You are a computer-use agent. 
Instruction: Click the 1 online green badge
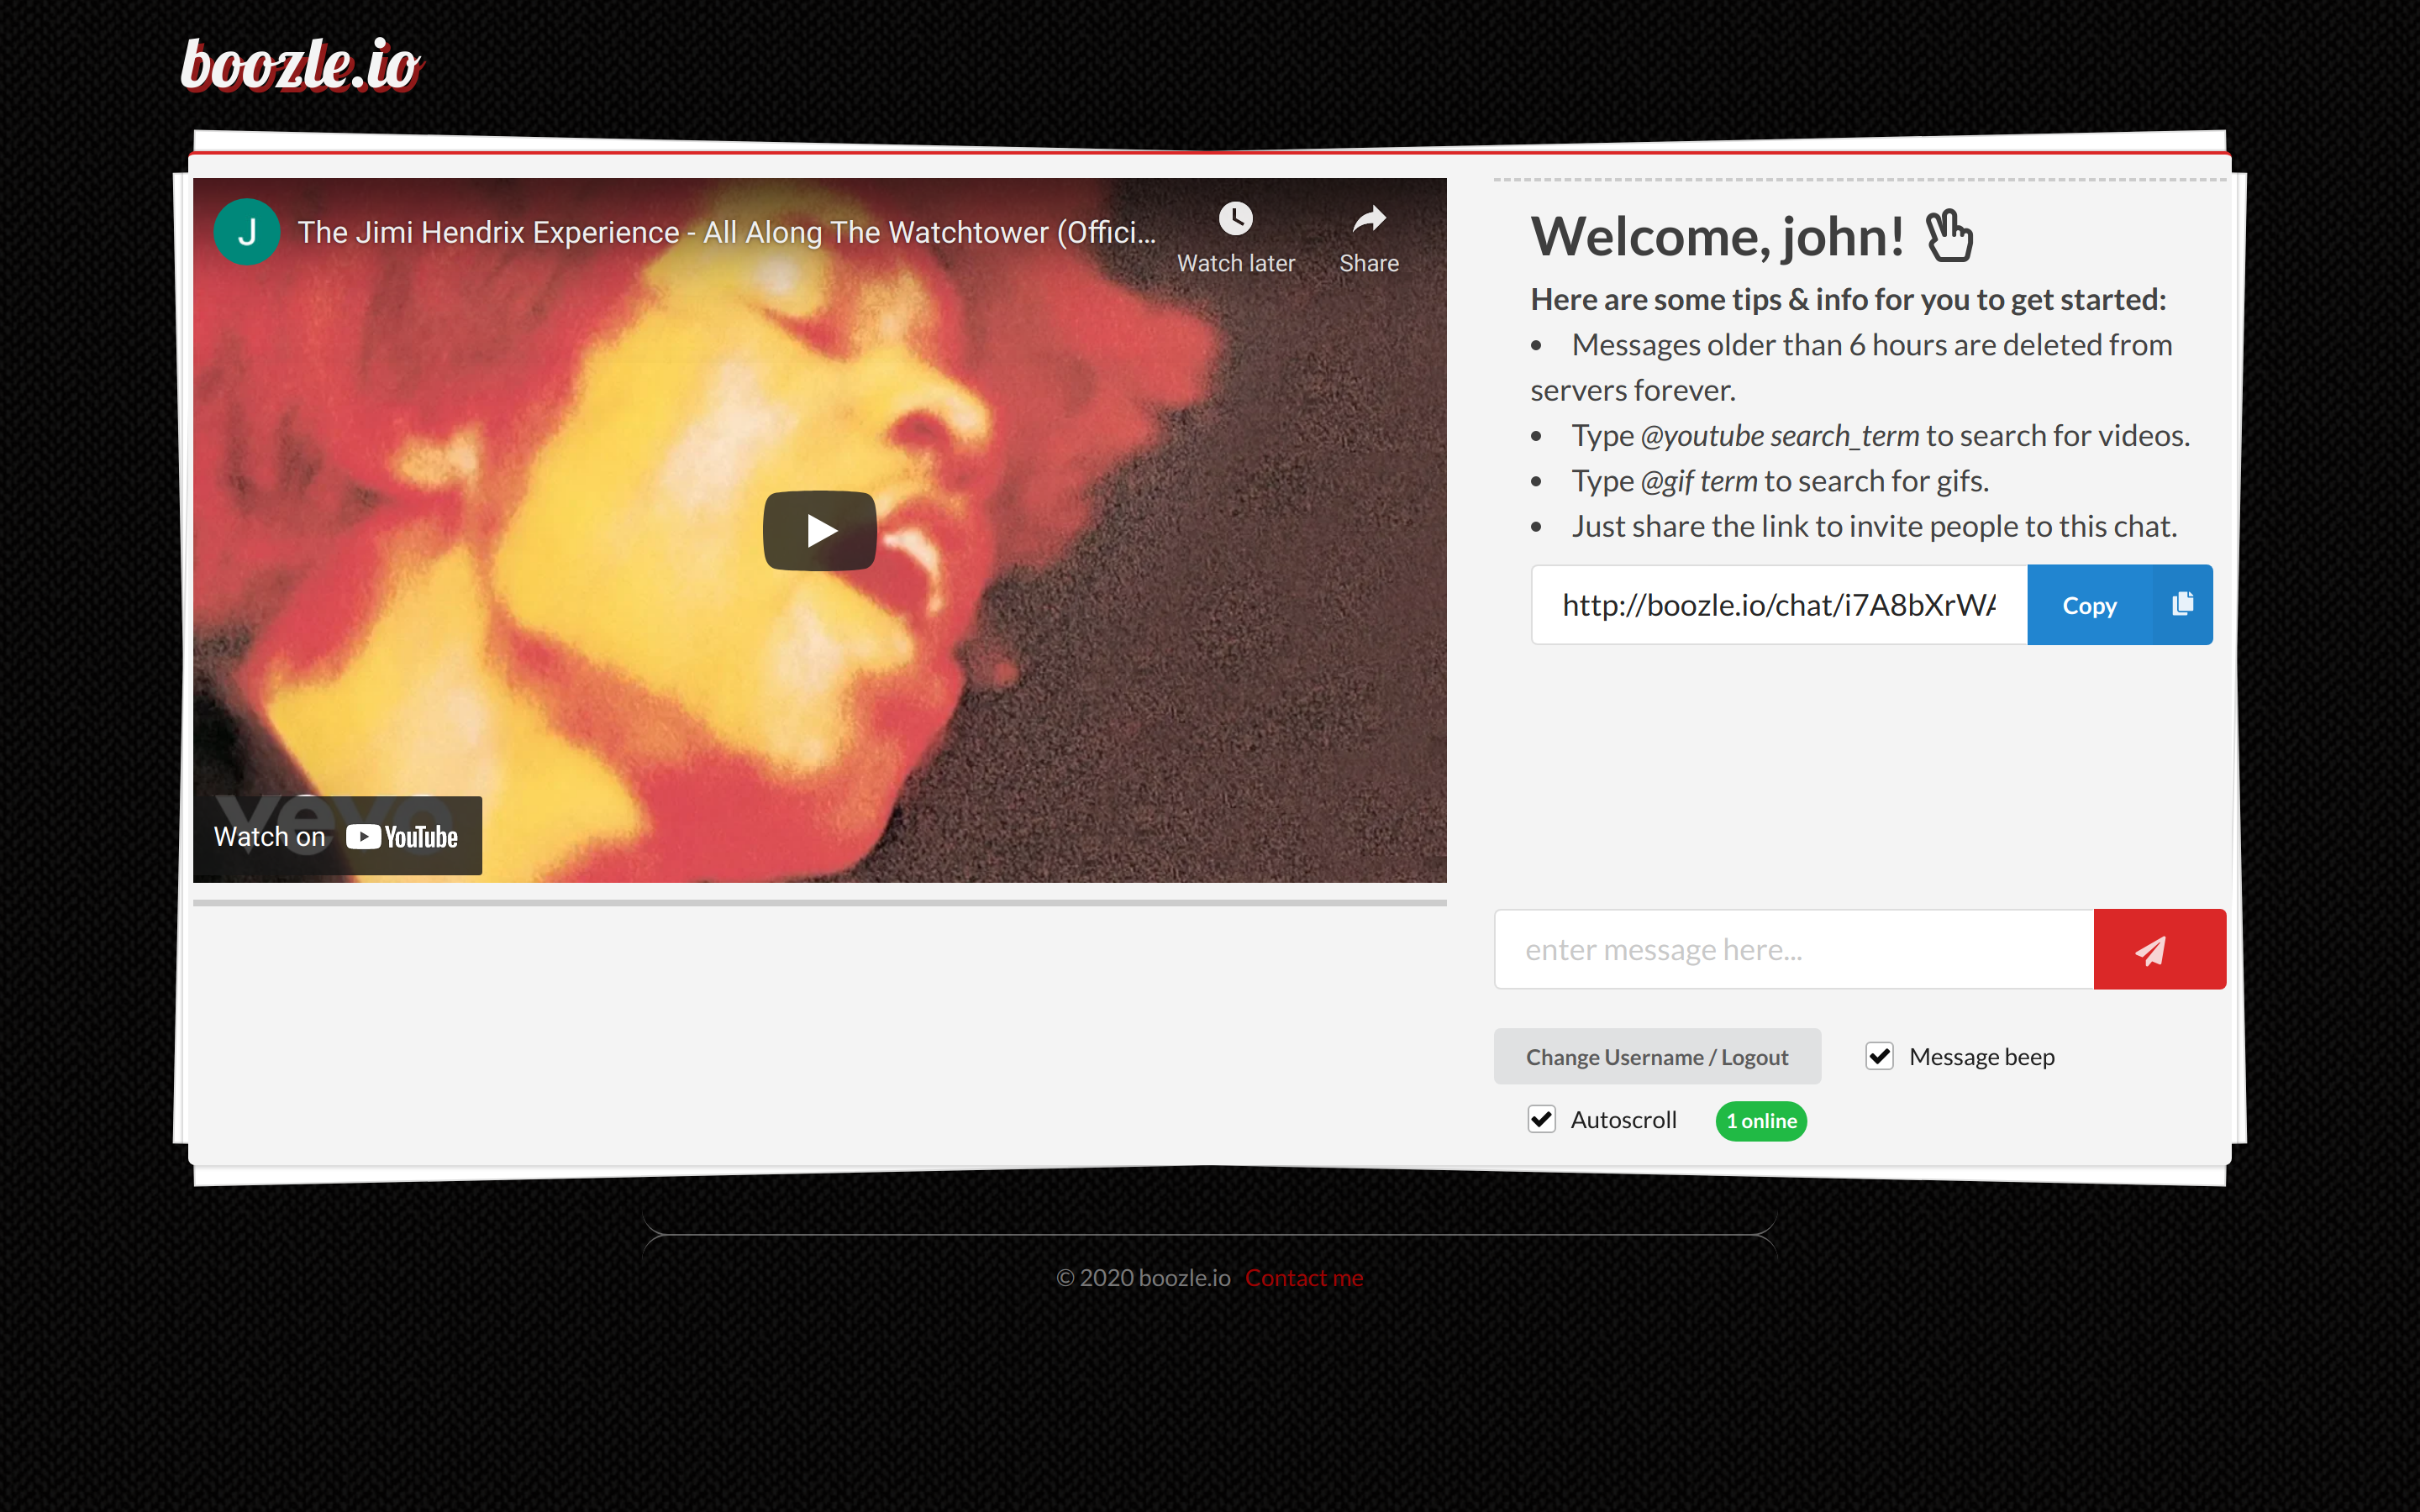(x=1760, y=1120)
